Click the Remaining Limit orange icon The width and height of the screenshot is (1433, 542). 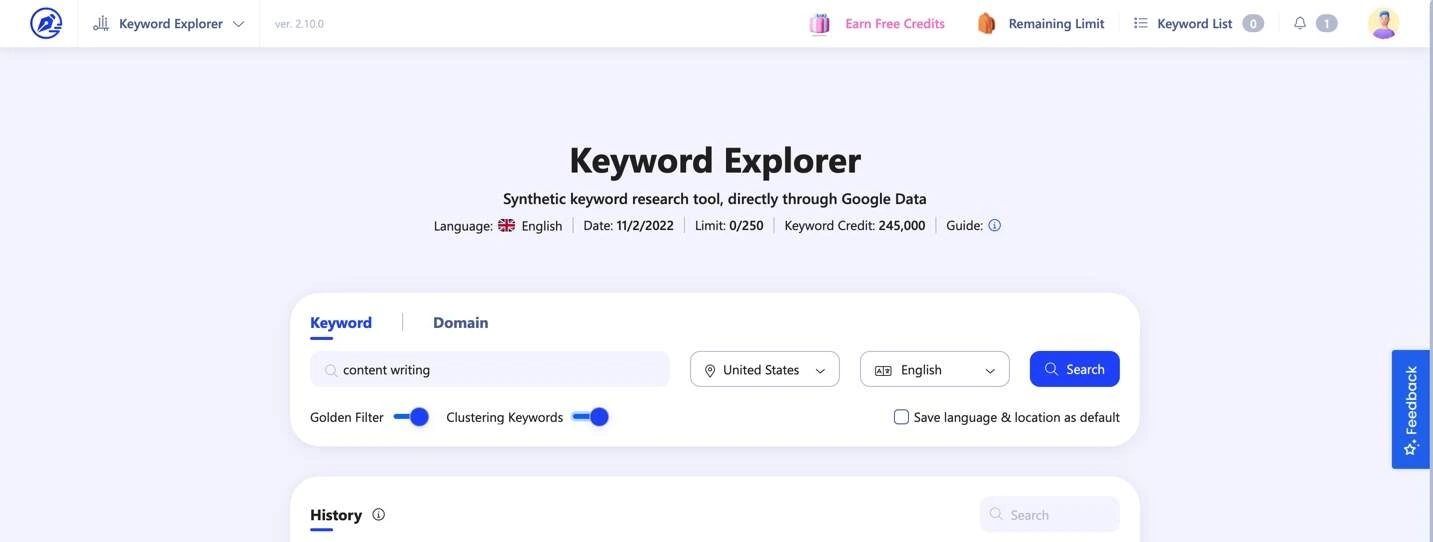[x=986, y=24]
